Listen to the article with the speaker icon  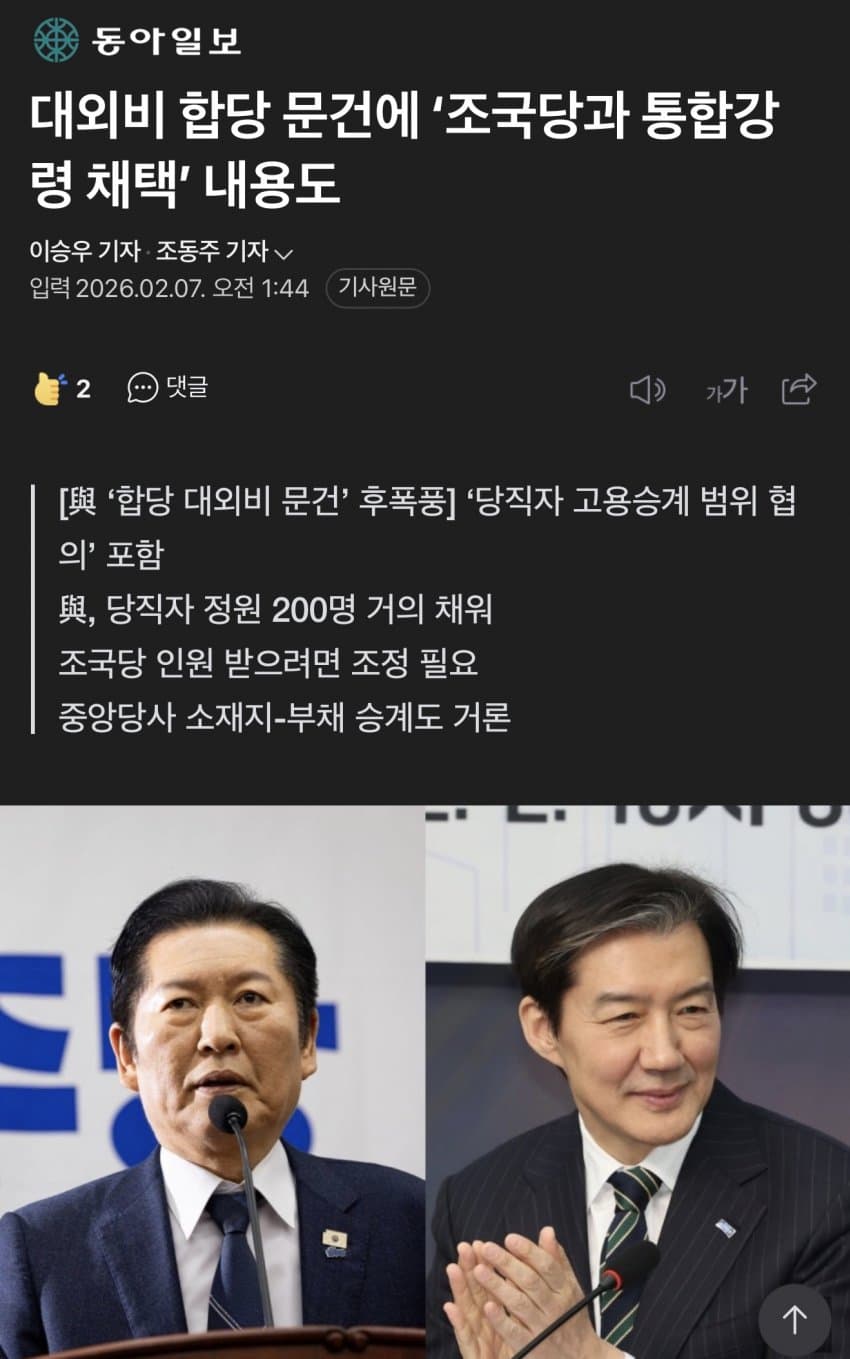coord(647,389)
